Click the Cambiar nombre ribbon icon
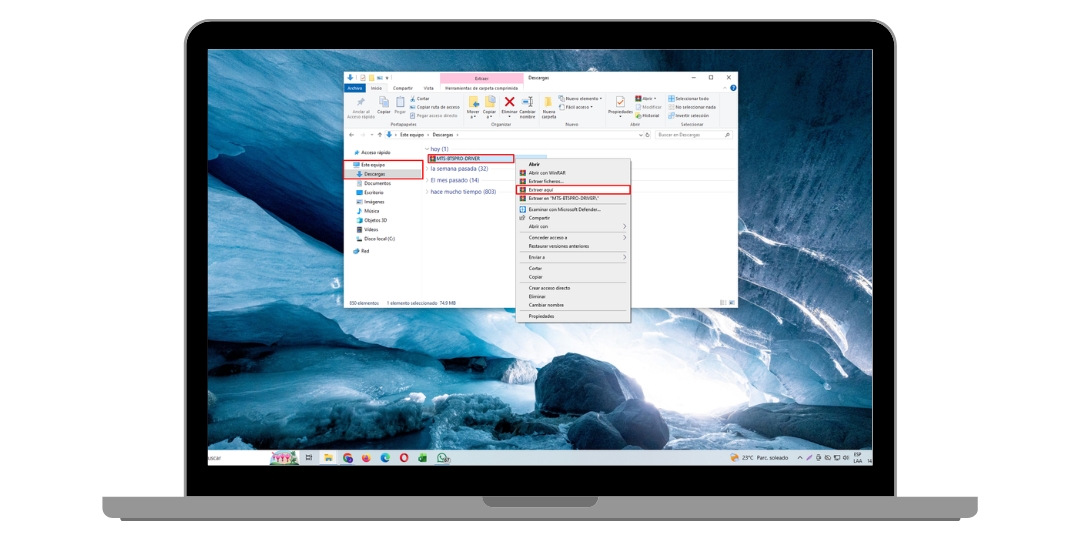 tap(527, 104)
